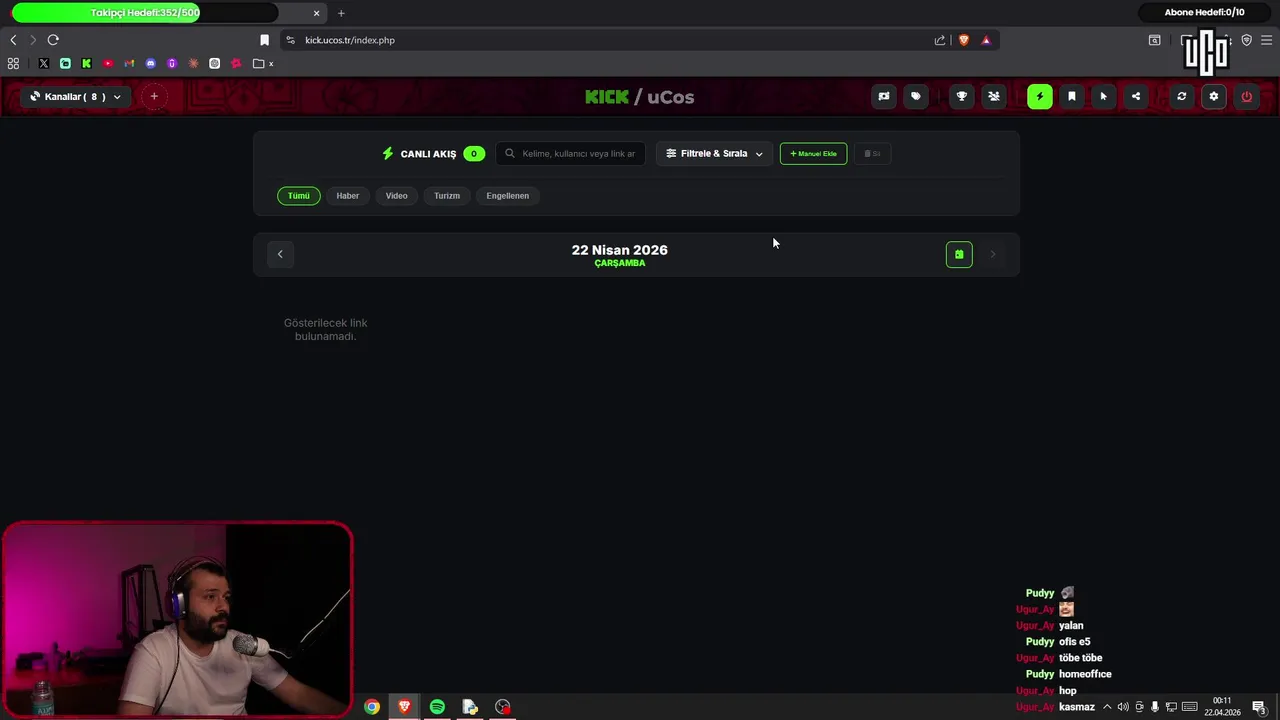The image size is (1280, 720).
Task: Click the share icon in uCos toolbar
Action: pyautogui.click(x=1136, y=97)
